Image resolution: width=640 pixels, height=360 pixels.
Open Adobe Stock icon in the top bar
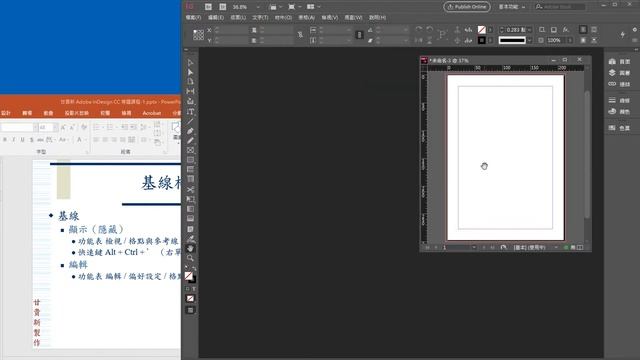[x=222, y=7]
